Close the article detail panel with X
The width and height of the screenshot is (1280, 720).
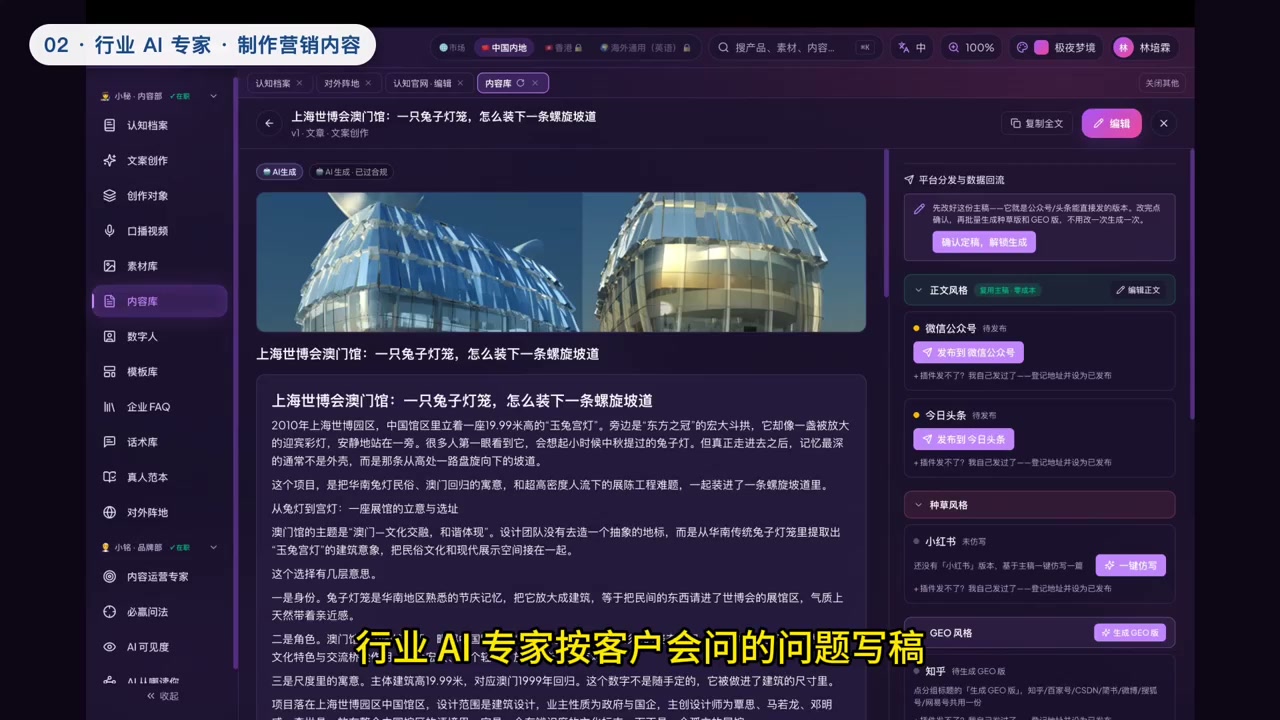click(1164, 123)
